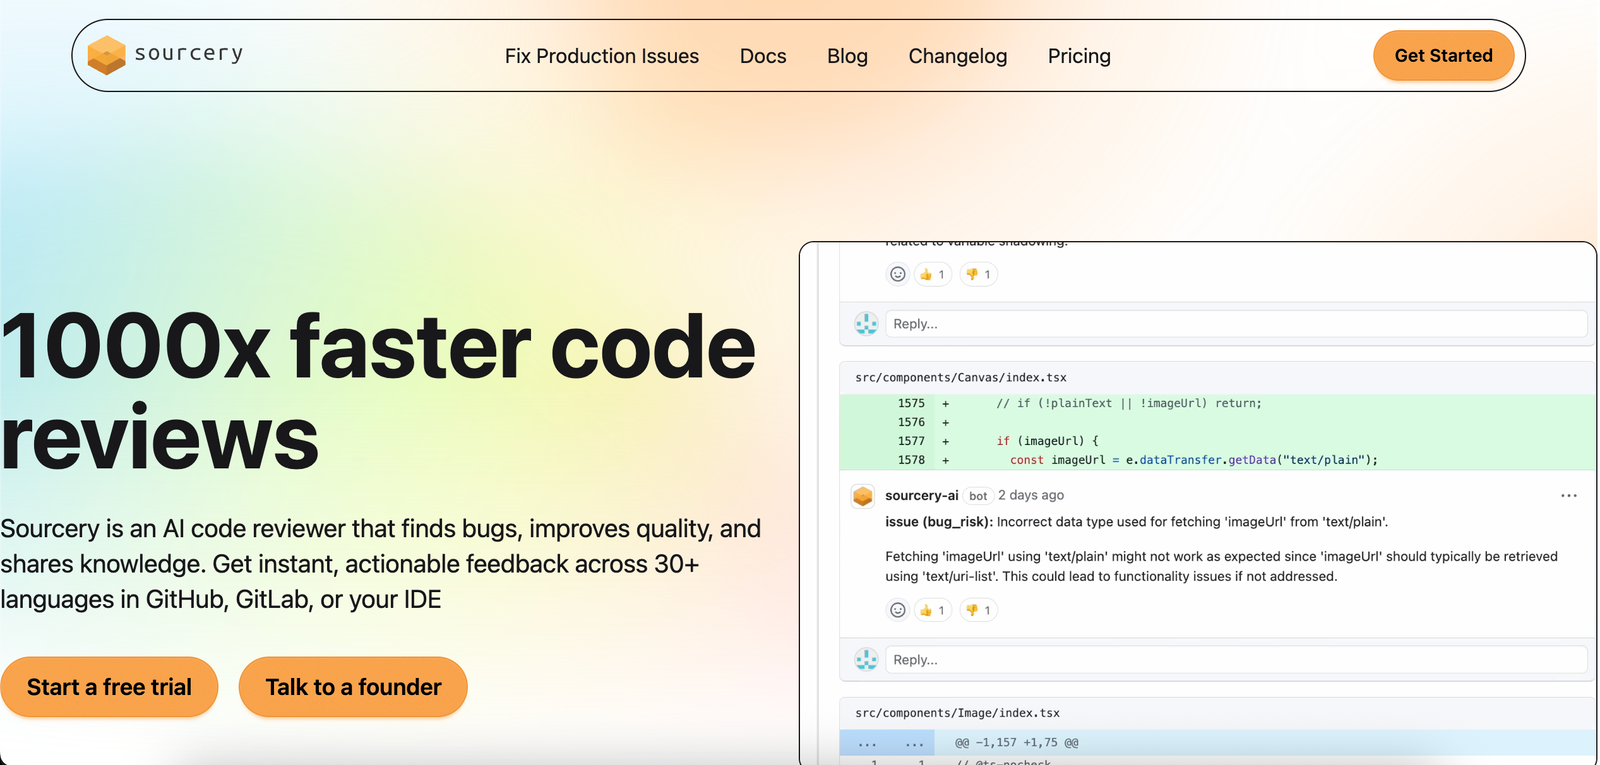Go to the Blog page
The image size is (1600, 765).
point(847,56)
